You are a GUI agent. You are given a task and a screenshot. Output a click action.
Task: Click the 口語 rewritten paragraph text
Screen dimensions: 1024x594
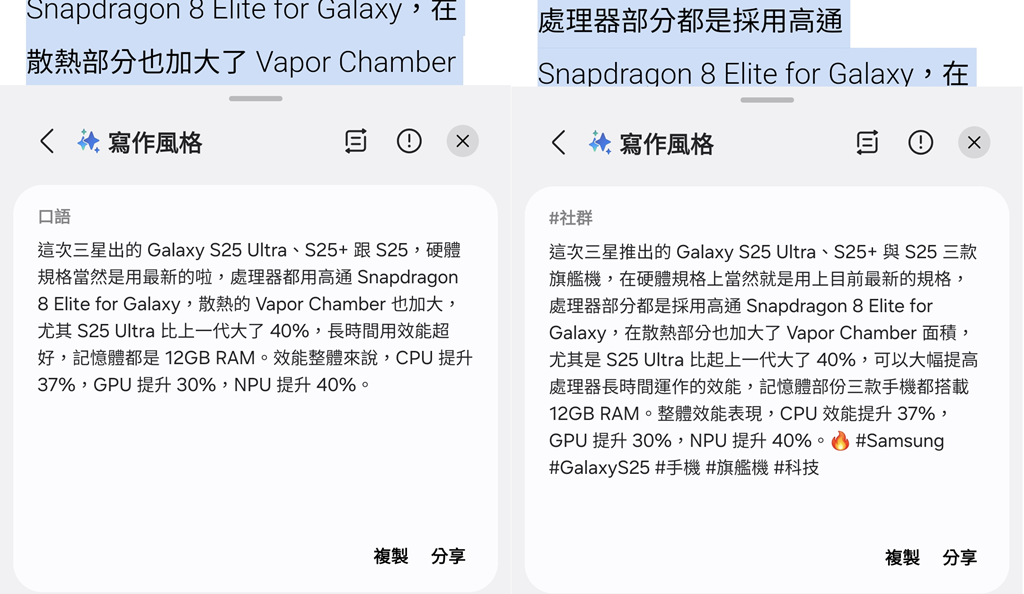[x=255, y=317]
